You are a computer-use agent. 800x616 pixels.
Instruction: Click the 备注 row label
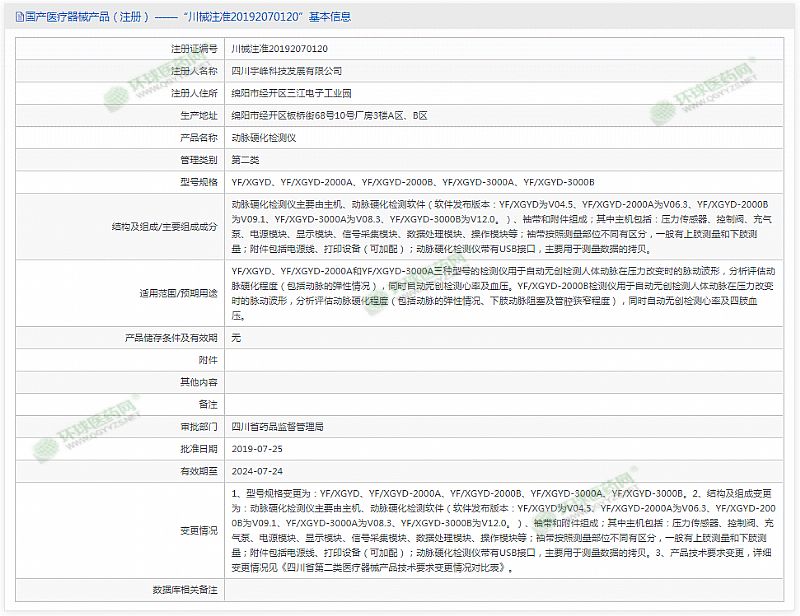207,404
